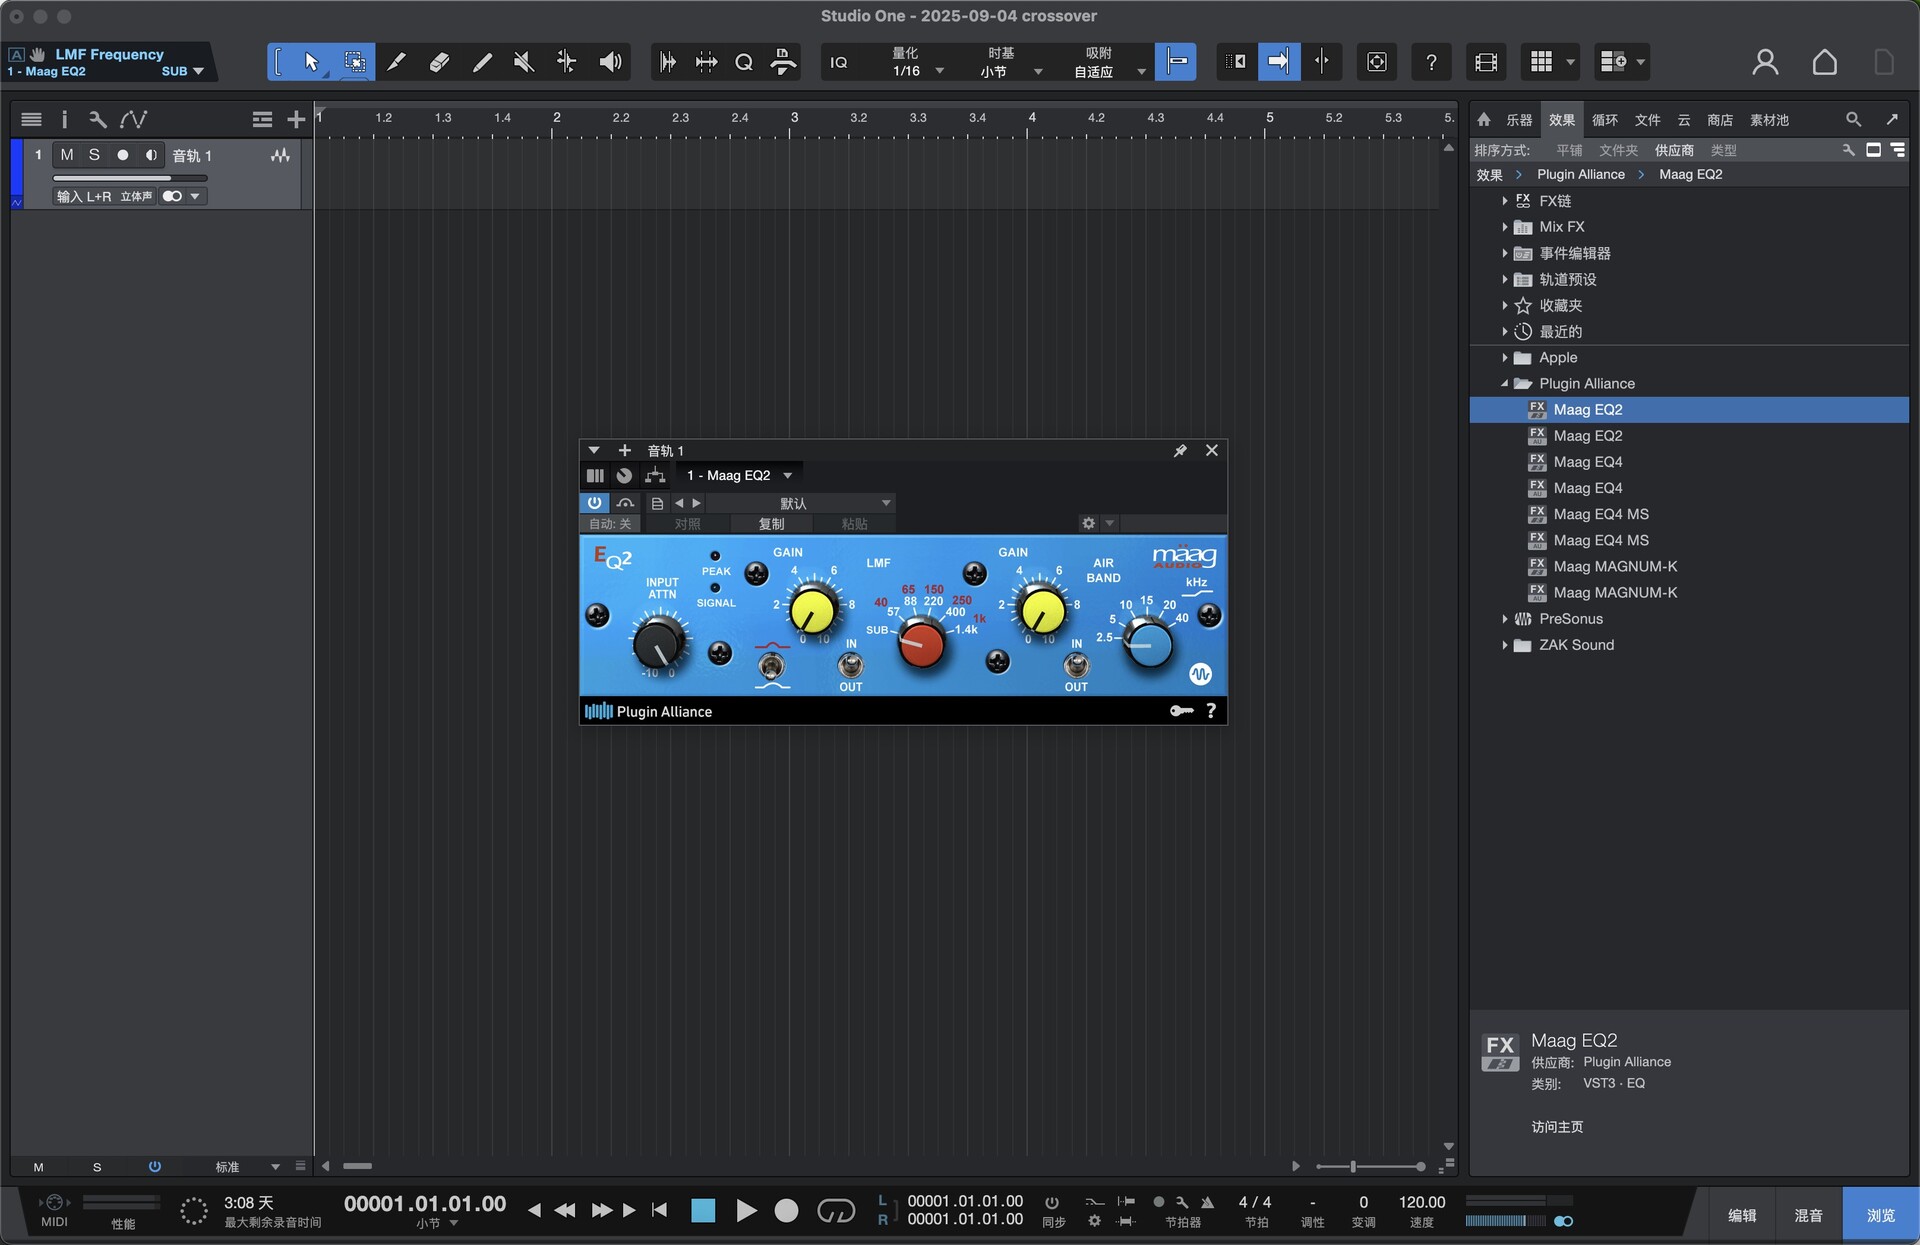Open the video player icon
This screenshot has width=1920, height=1245.
click(x=1486, y=62)
